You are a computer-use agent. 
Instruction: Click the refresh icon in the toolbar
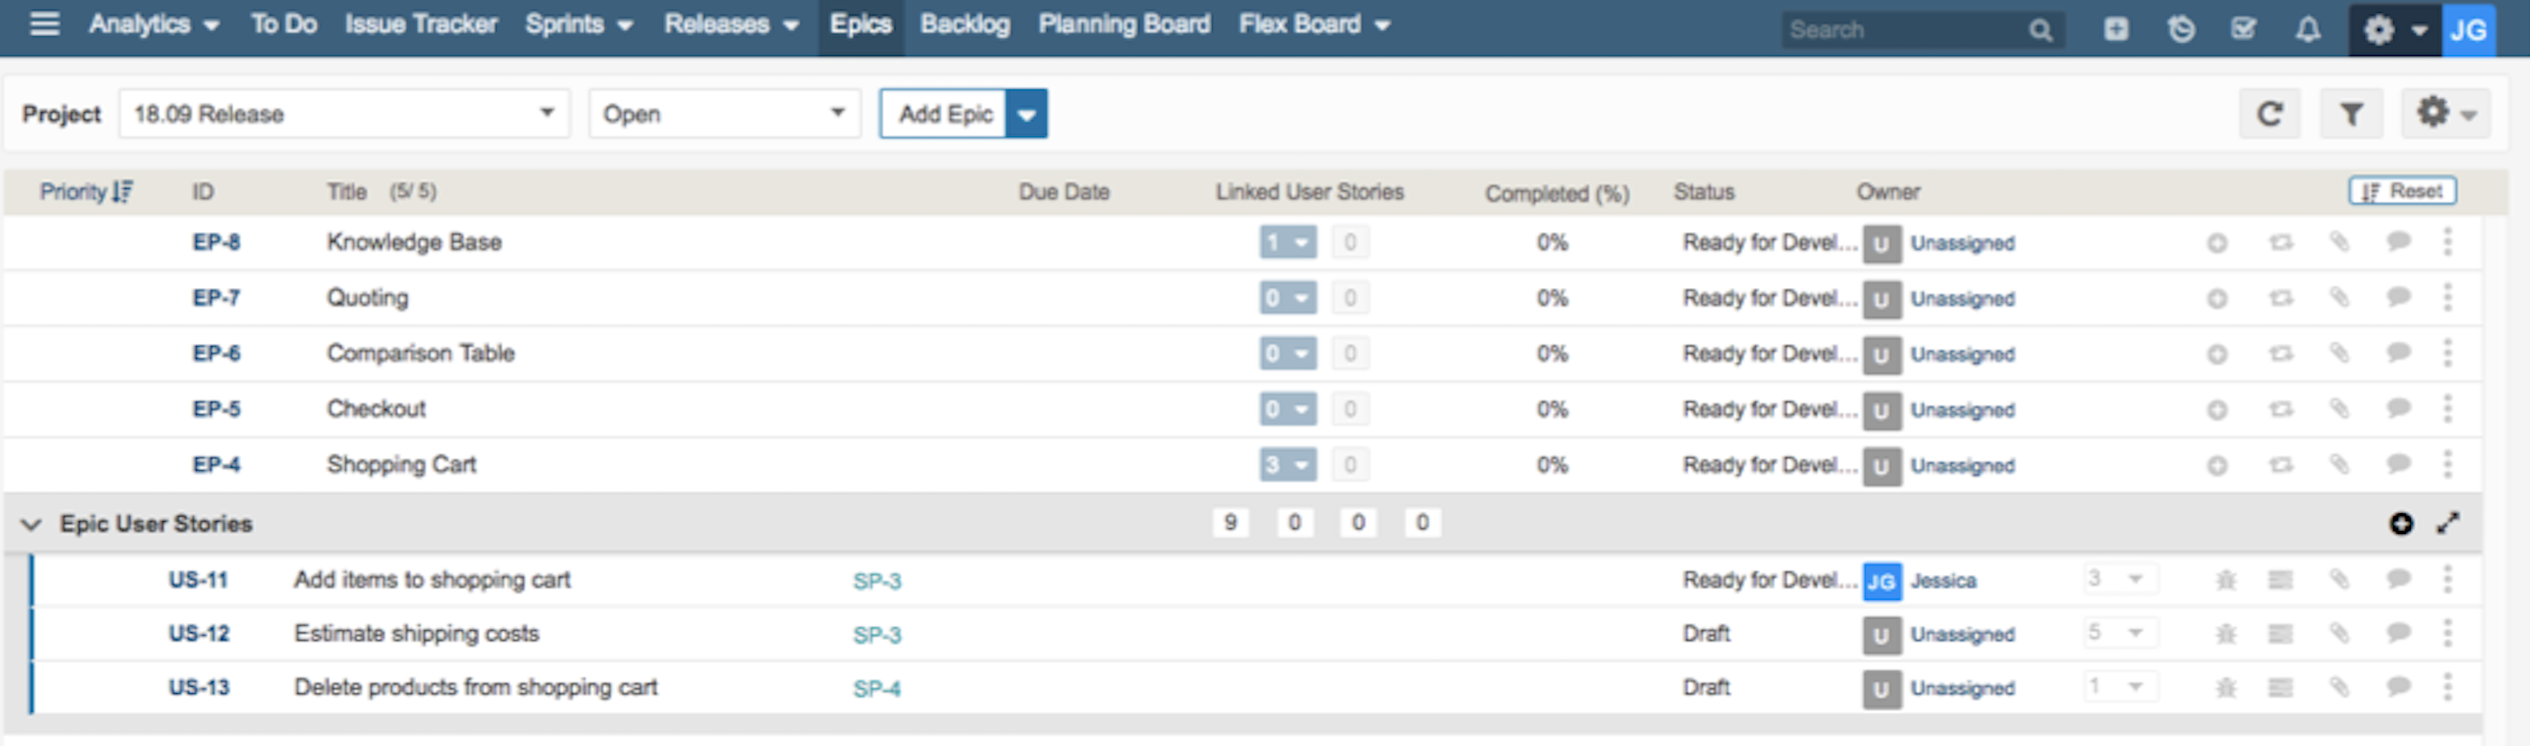pyautogui.click(x=2269, y=114)
